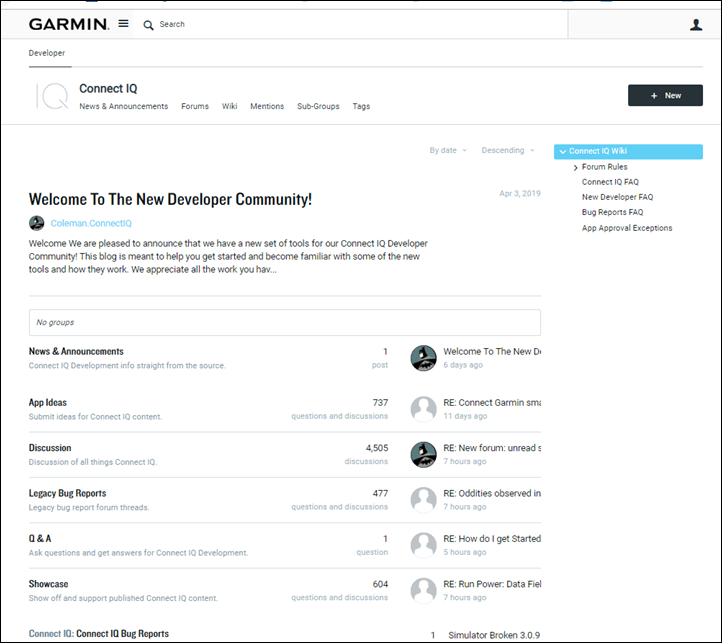
Task: Open the News & Announcements forum heading
Action: pyautogui.click(x=76, y=351)
